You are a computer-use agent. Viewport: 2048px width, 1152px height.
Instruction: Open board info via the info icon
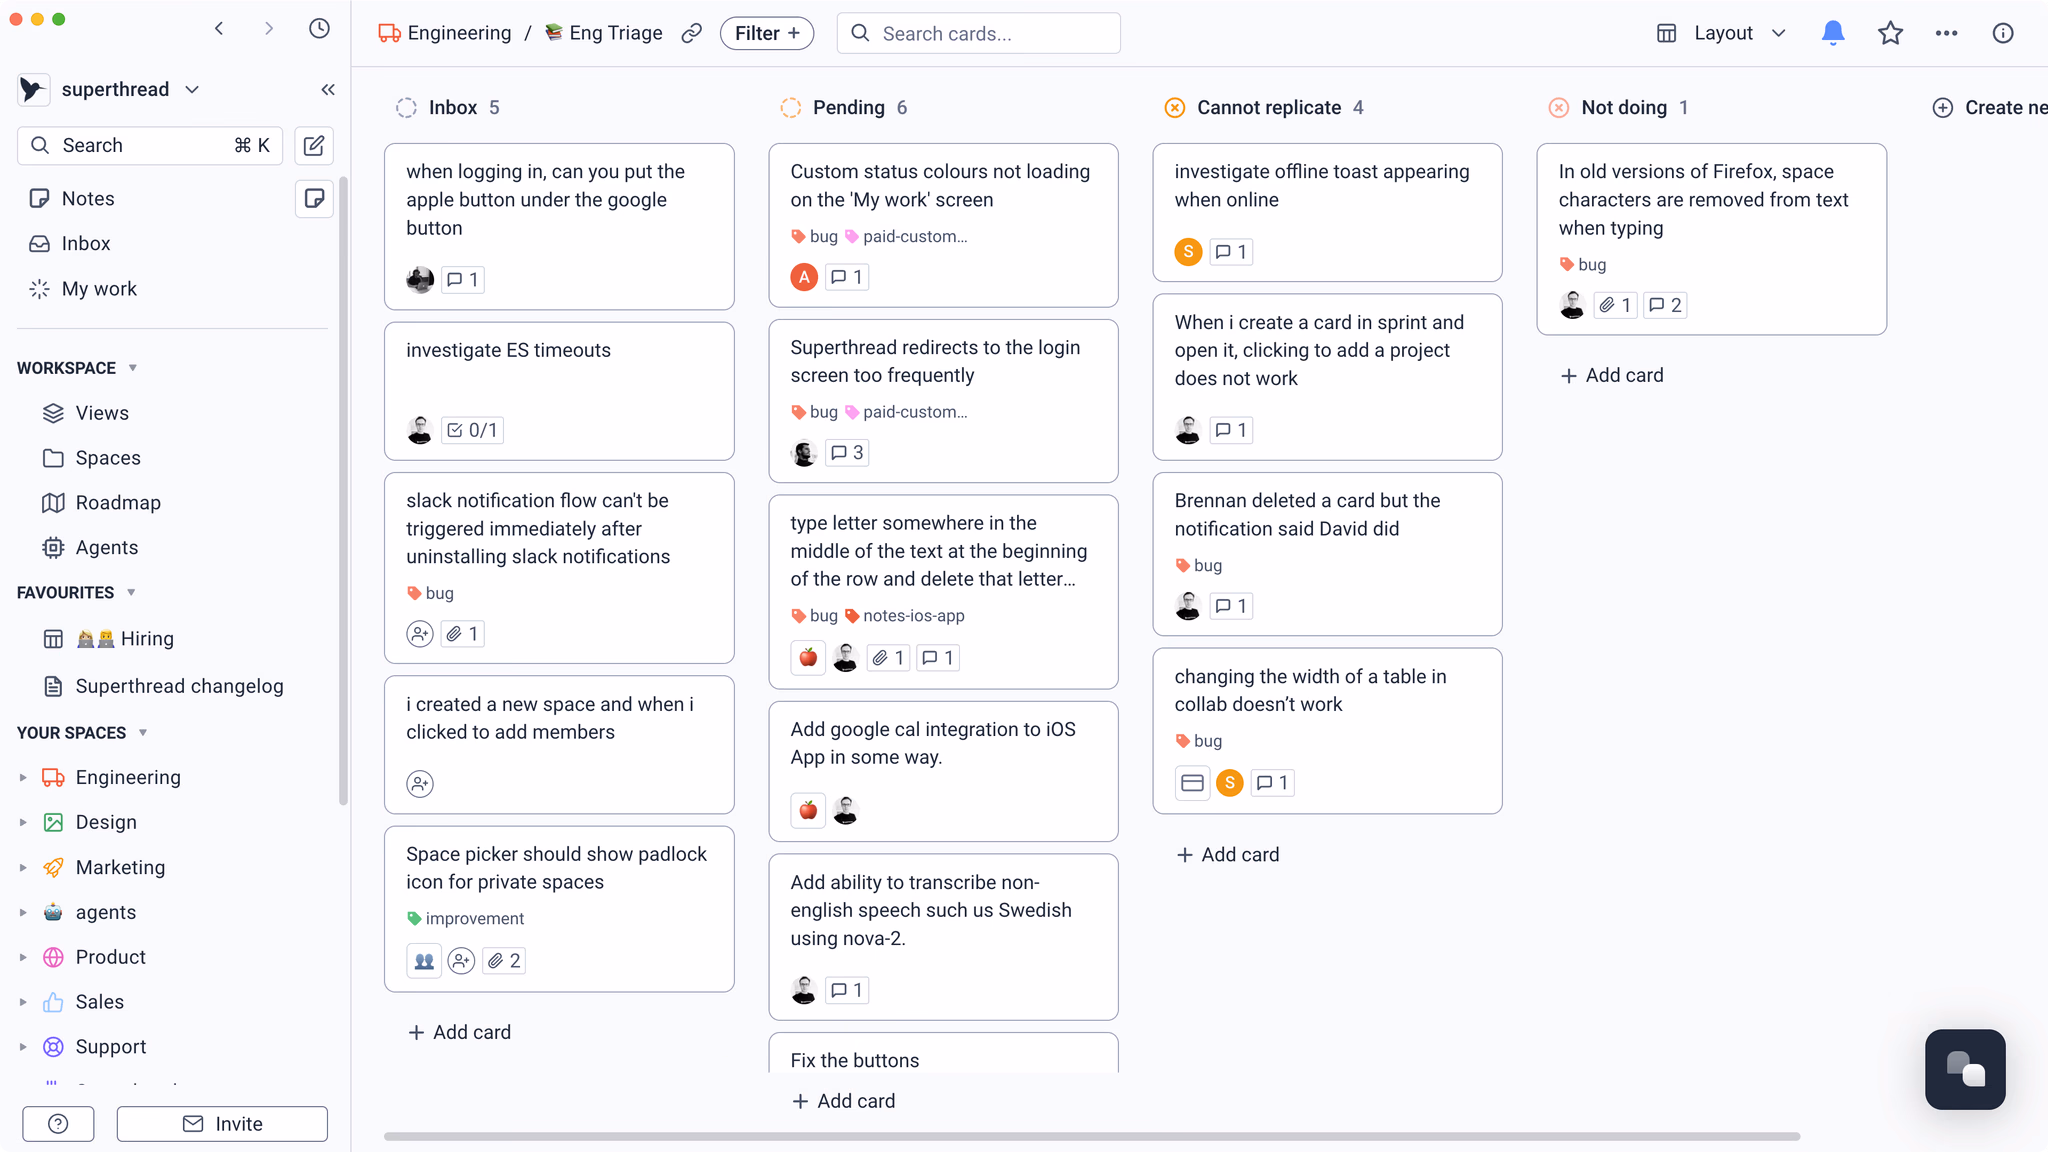point(2003,33)
